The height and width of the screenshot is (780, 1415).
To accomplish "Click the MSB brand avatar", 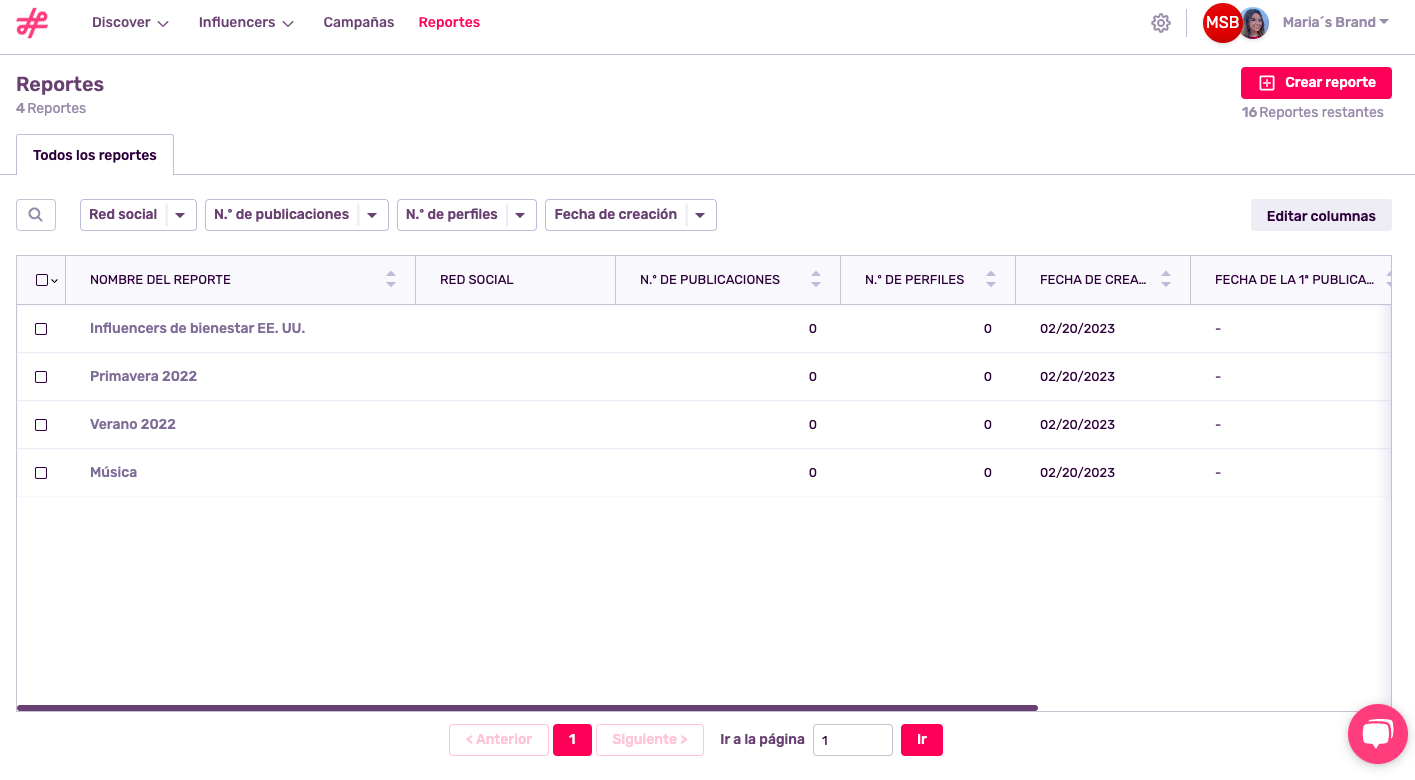I will click(x=1221, y=23).
